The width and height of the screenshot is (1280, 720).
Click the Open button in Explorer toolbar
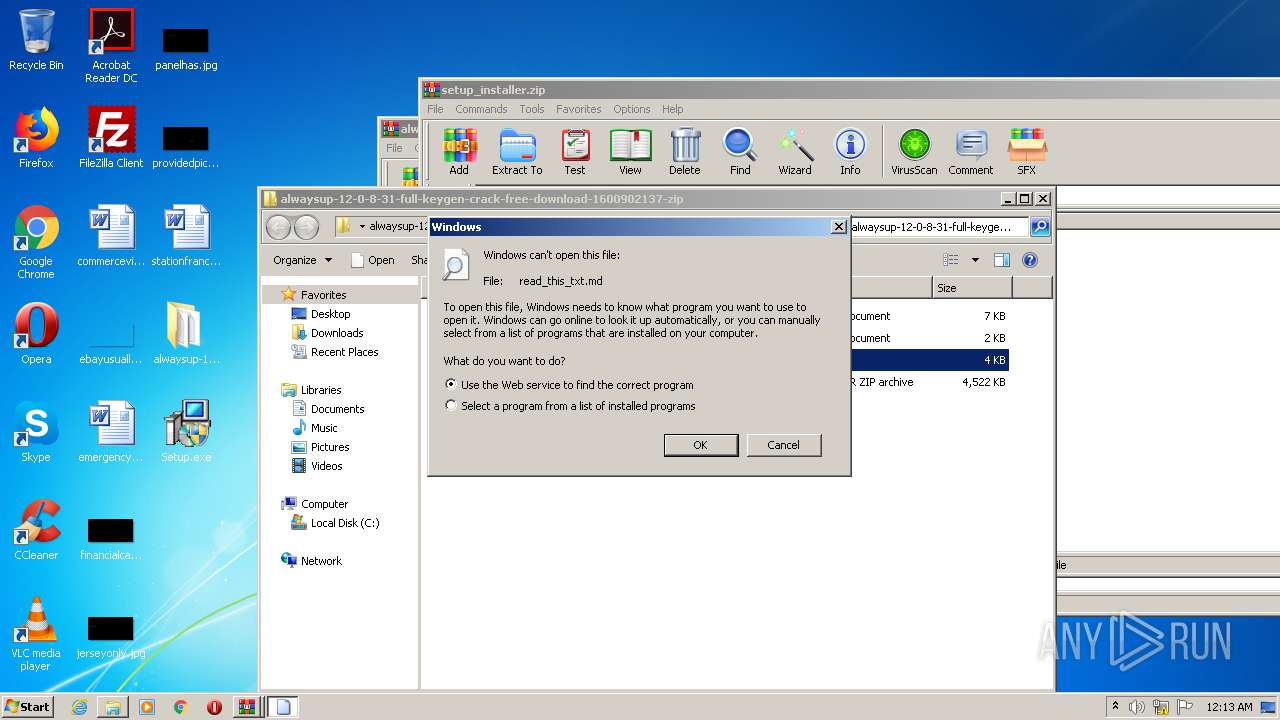(372, 260)
